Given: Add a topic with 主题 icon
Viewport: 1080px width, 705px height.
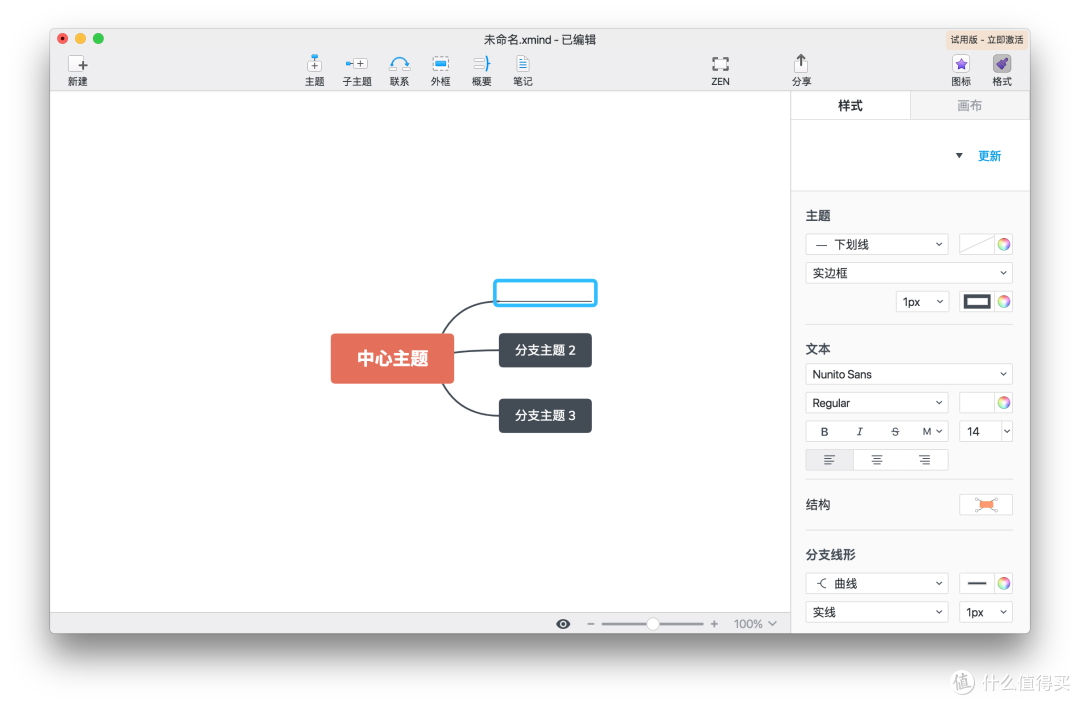Looking at the screenshot, I should pos(314,64).
